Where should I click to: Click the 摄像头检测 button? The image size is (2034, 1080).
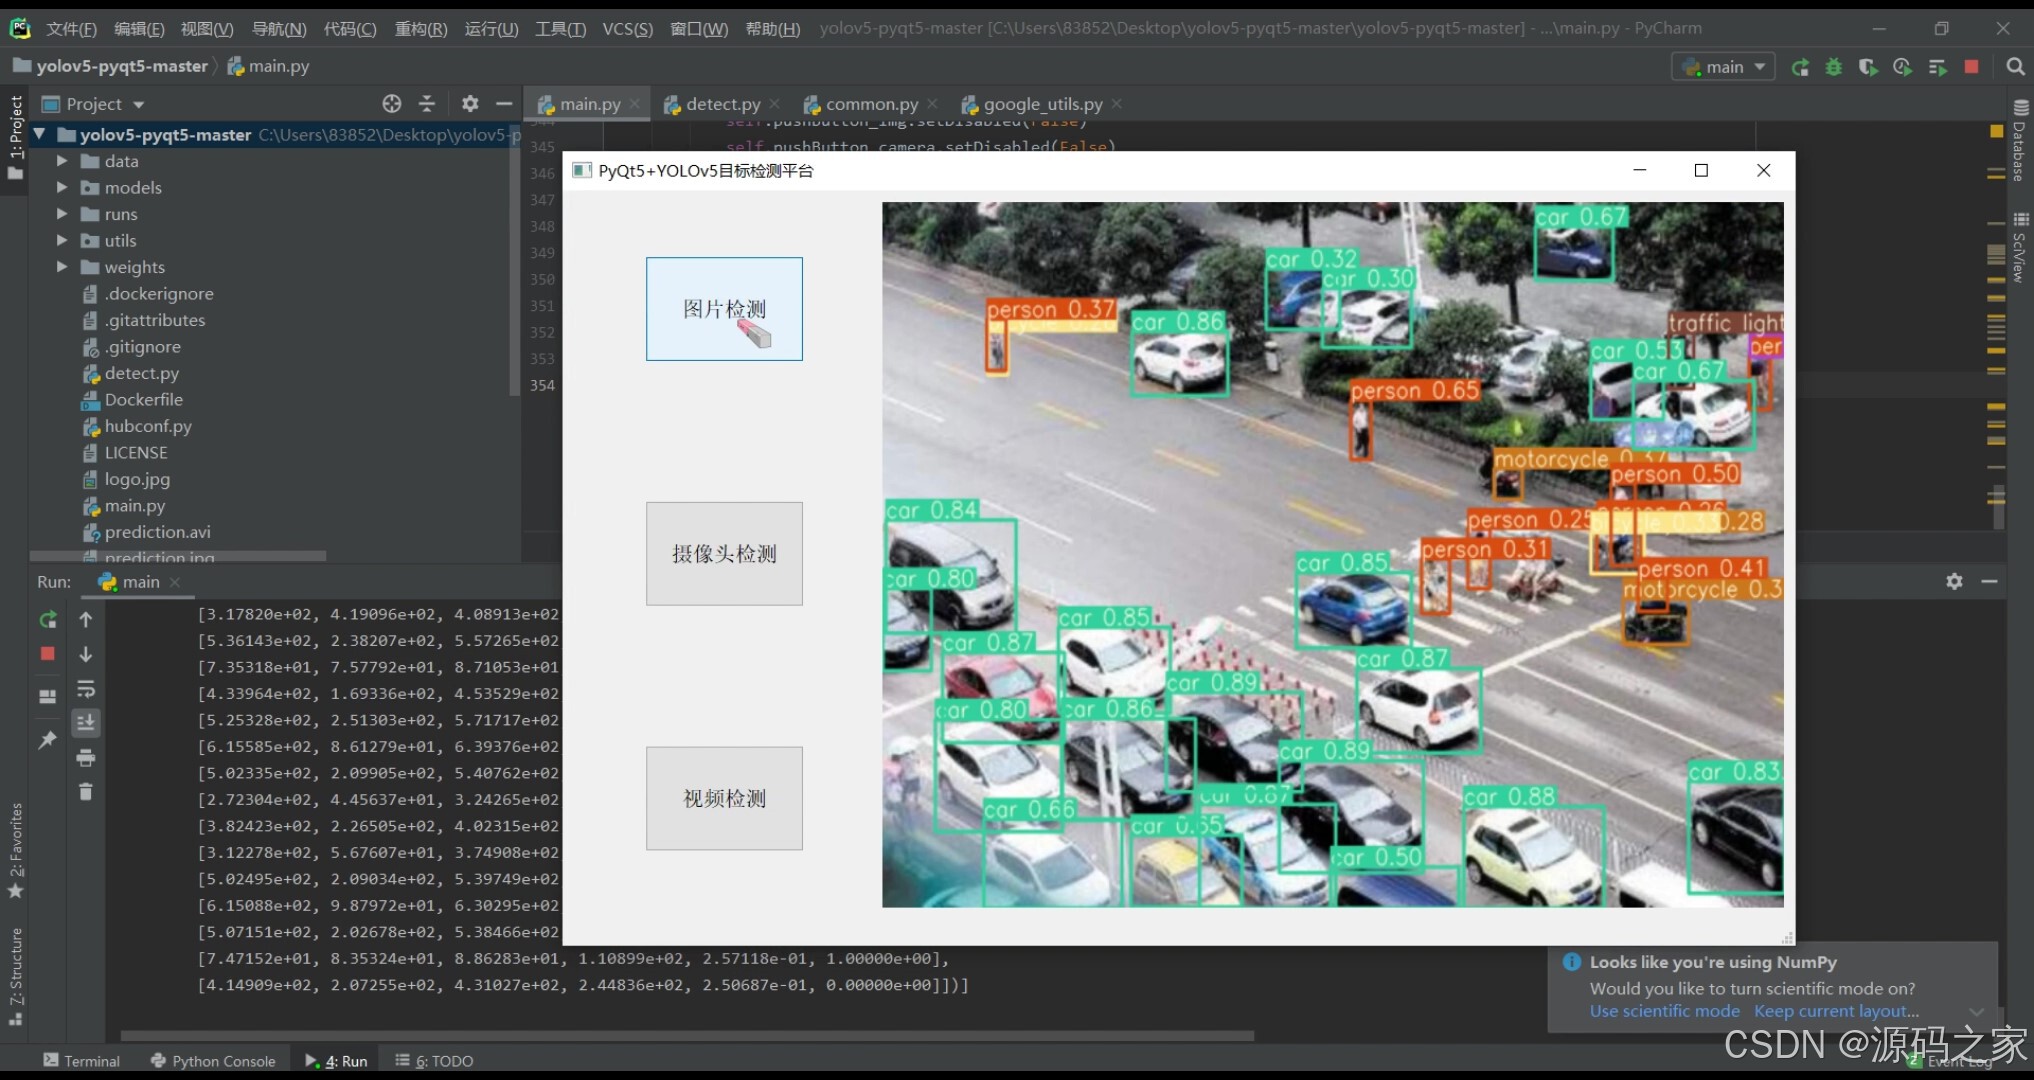(724, 554)
